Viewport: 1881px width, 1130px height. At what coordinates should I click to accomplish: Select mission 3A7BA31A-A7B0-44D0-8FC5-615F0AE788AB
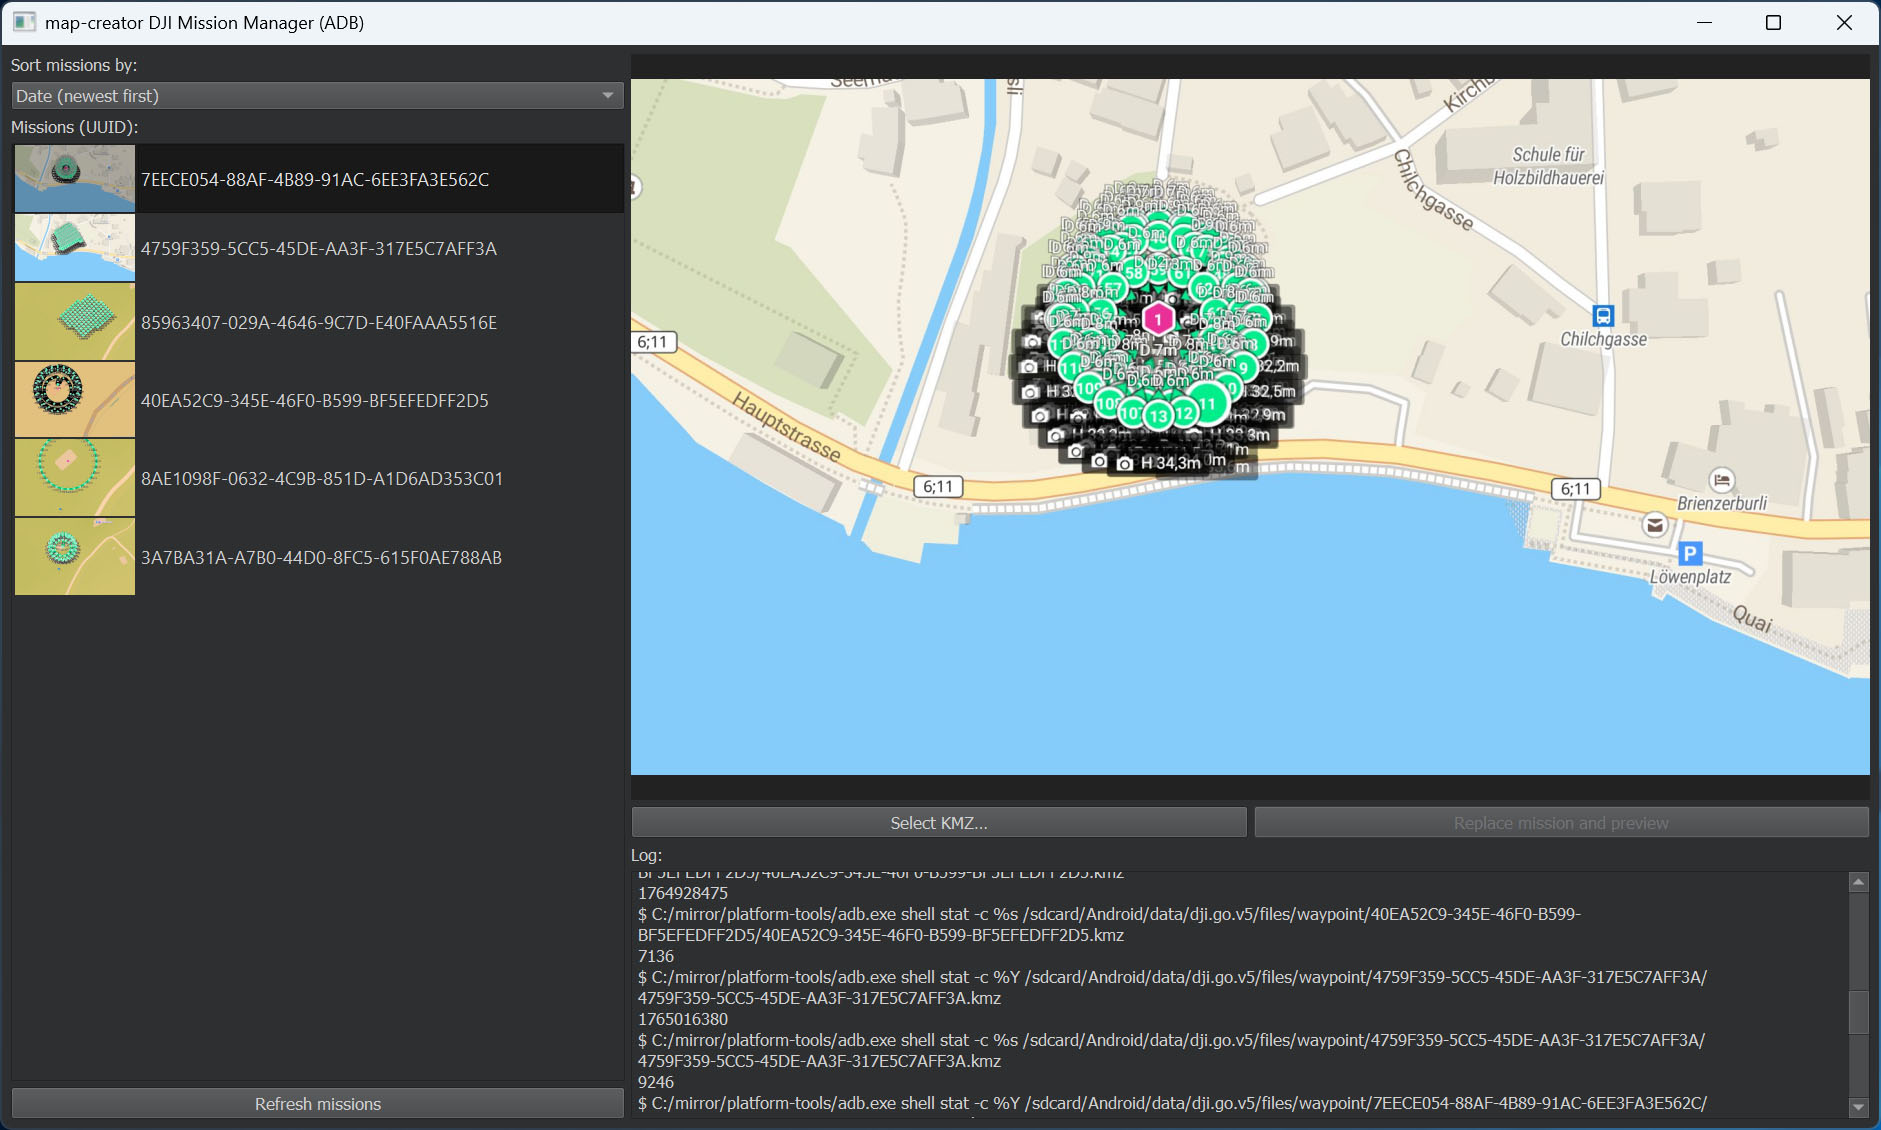tap(320, 558)
